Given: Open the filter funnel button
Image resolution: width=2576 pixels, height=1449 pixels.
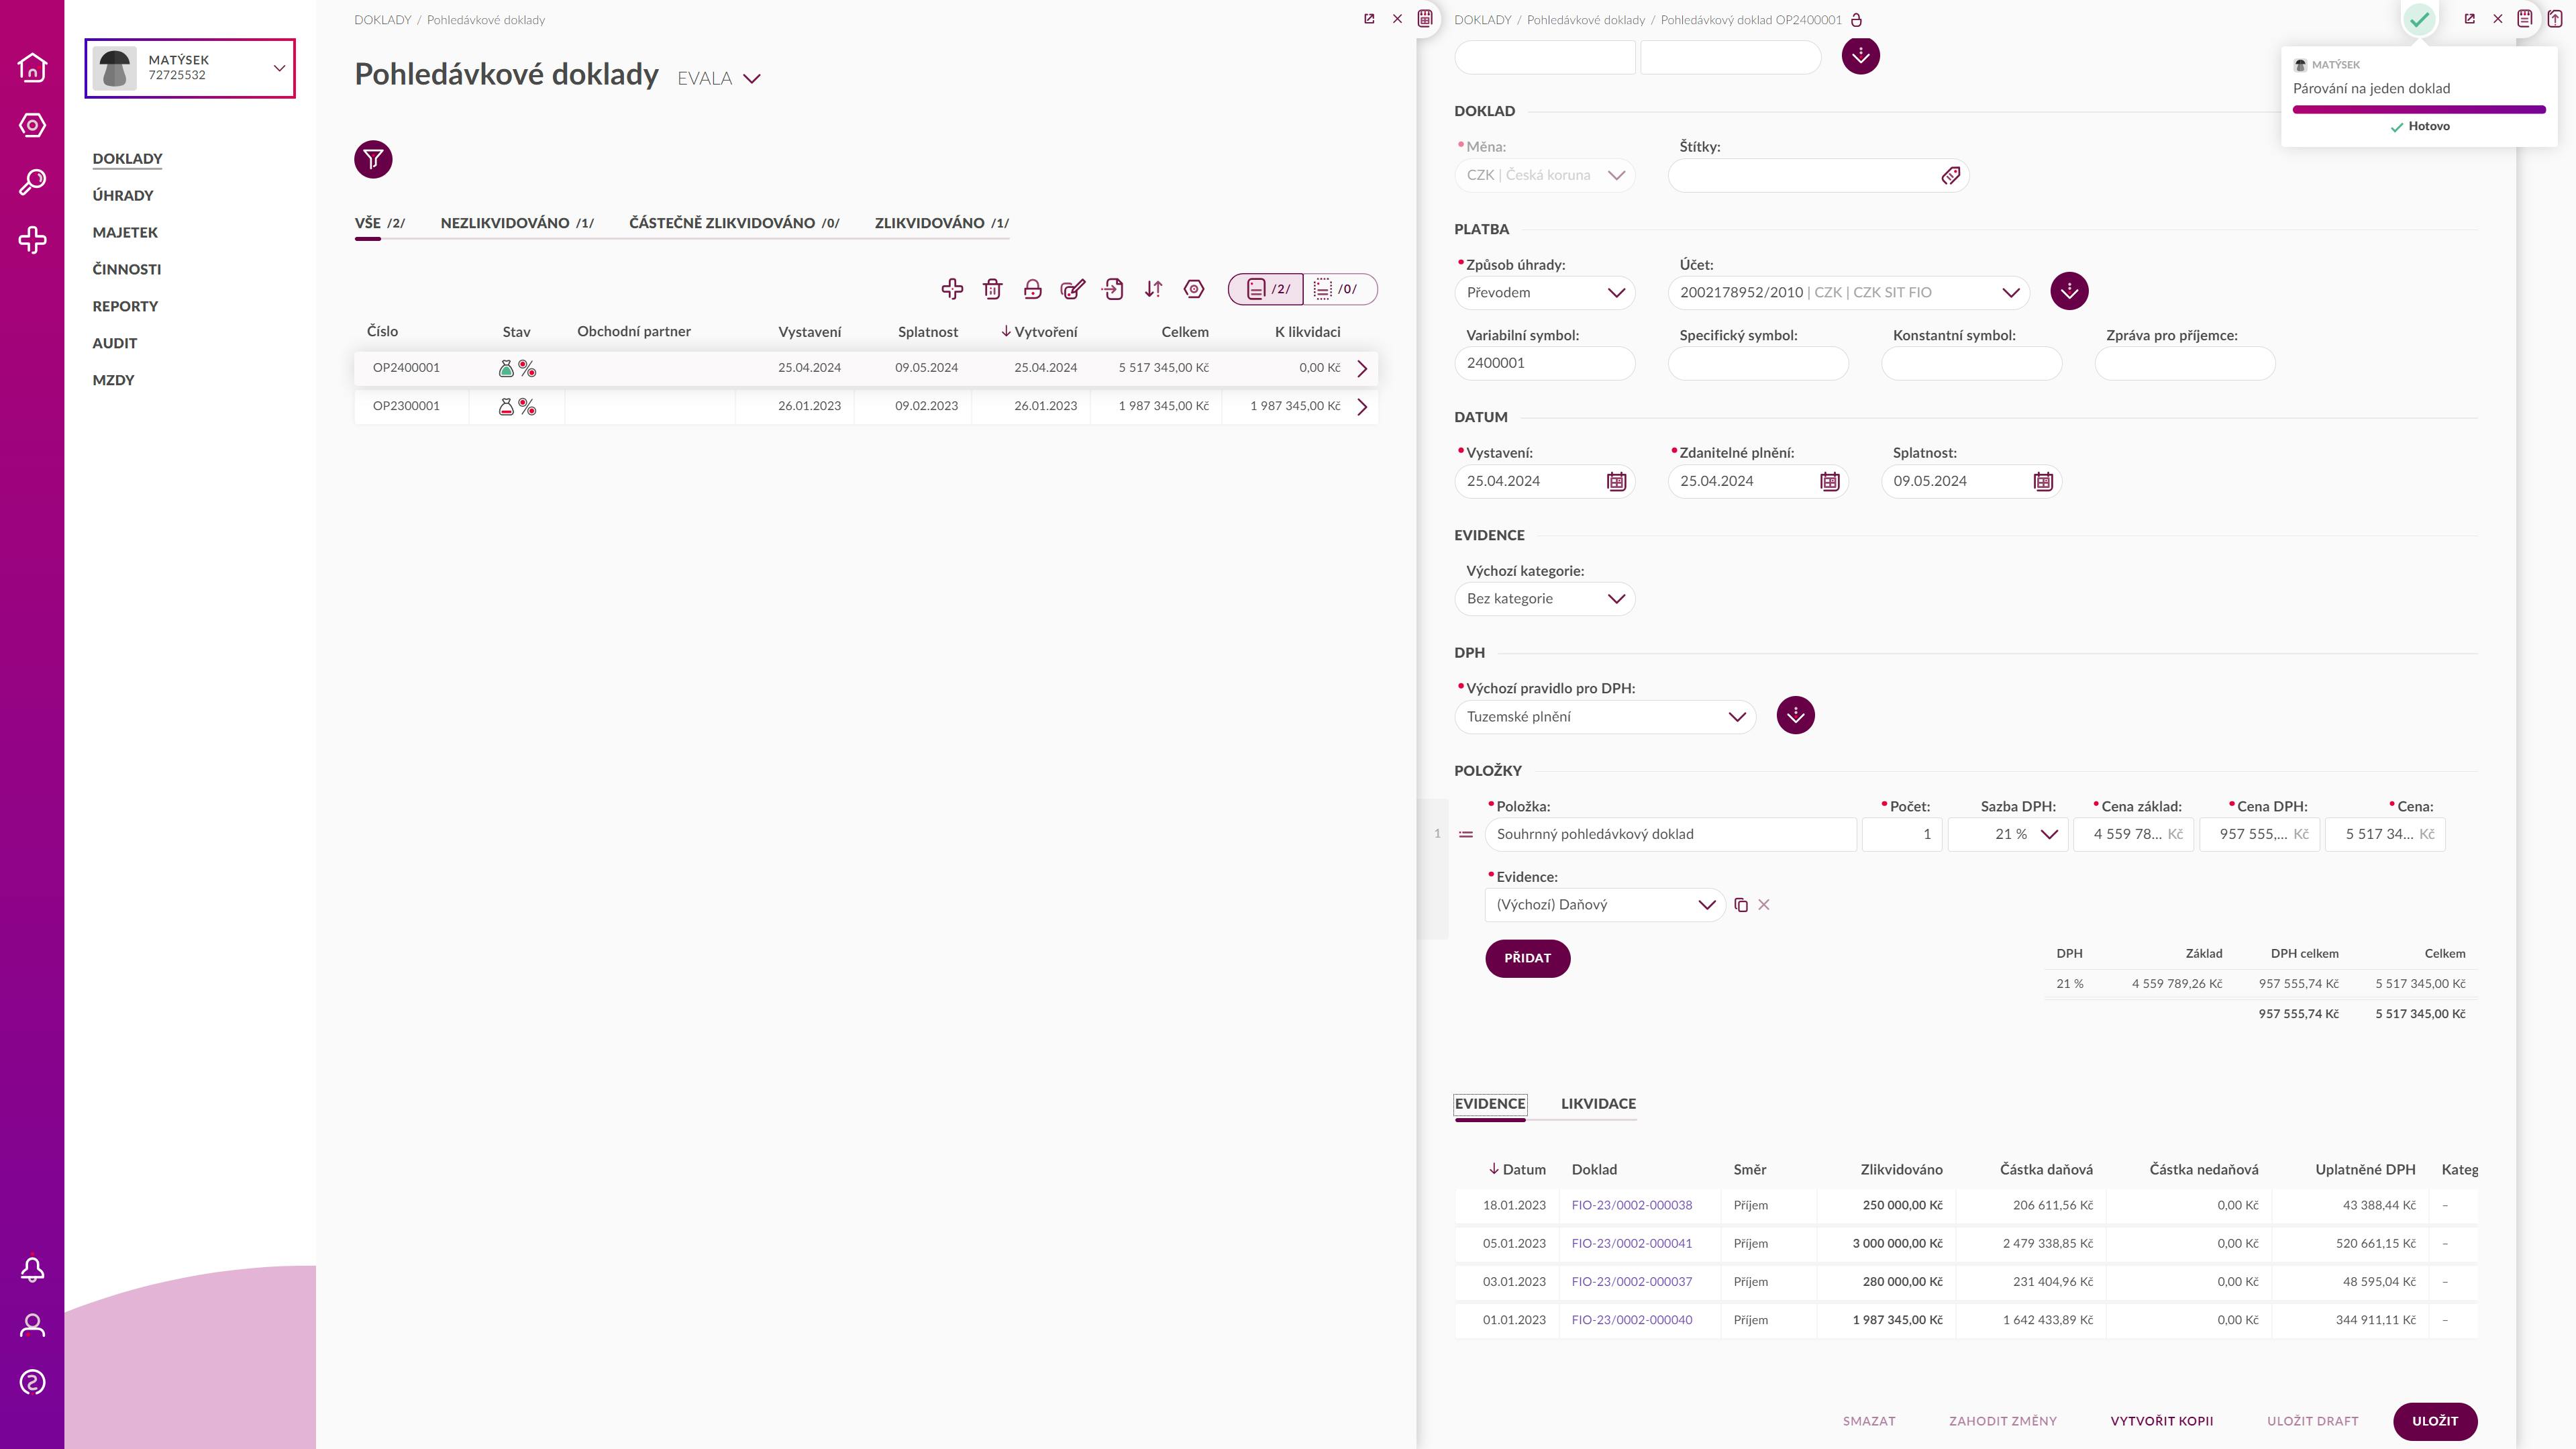Looking at the screenshot, I should pos(373,159).
